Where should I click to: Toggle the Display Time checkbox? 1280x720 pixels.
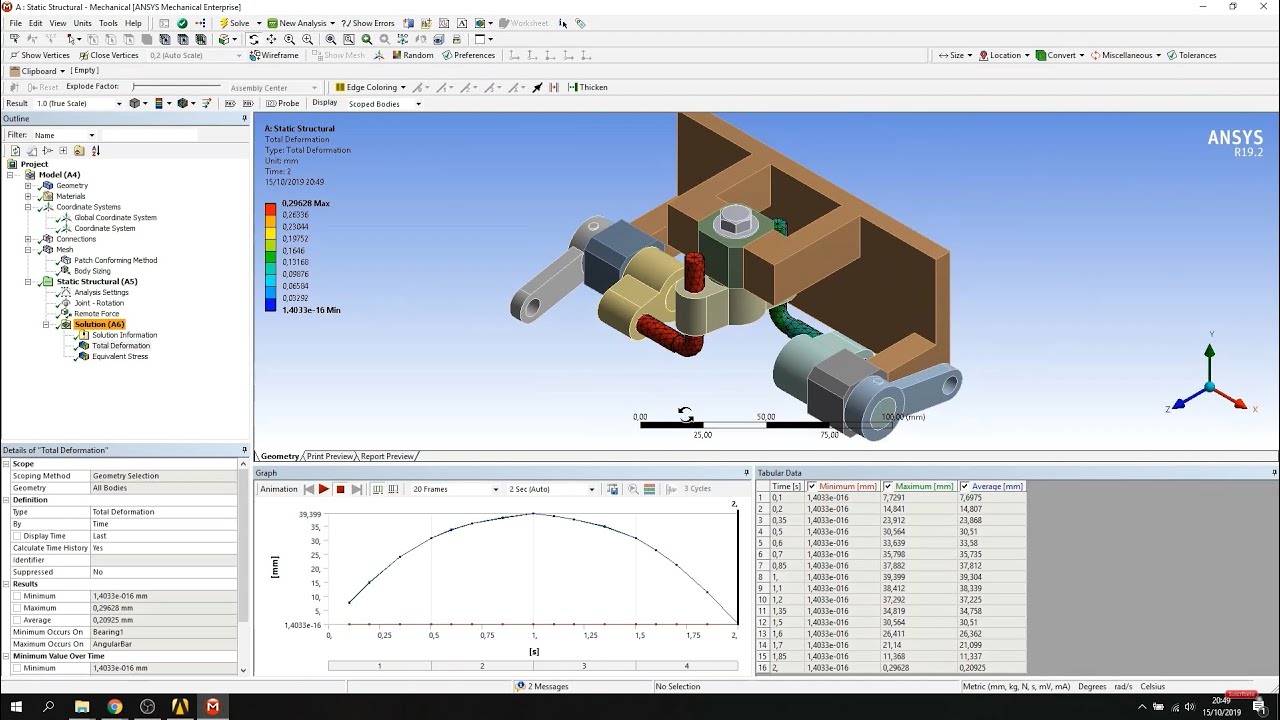click(17, 536)
